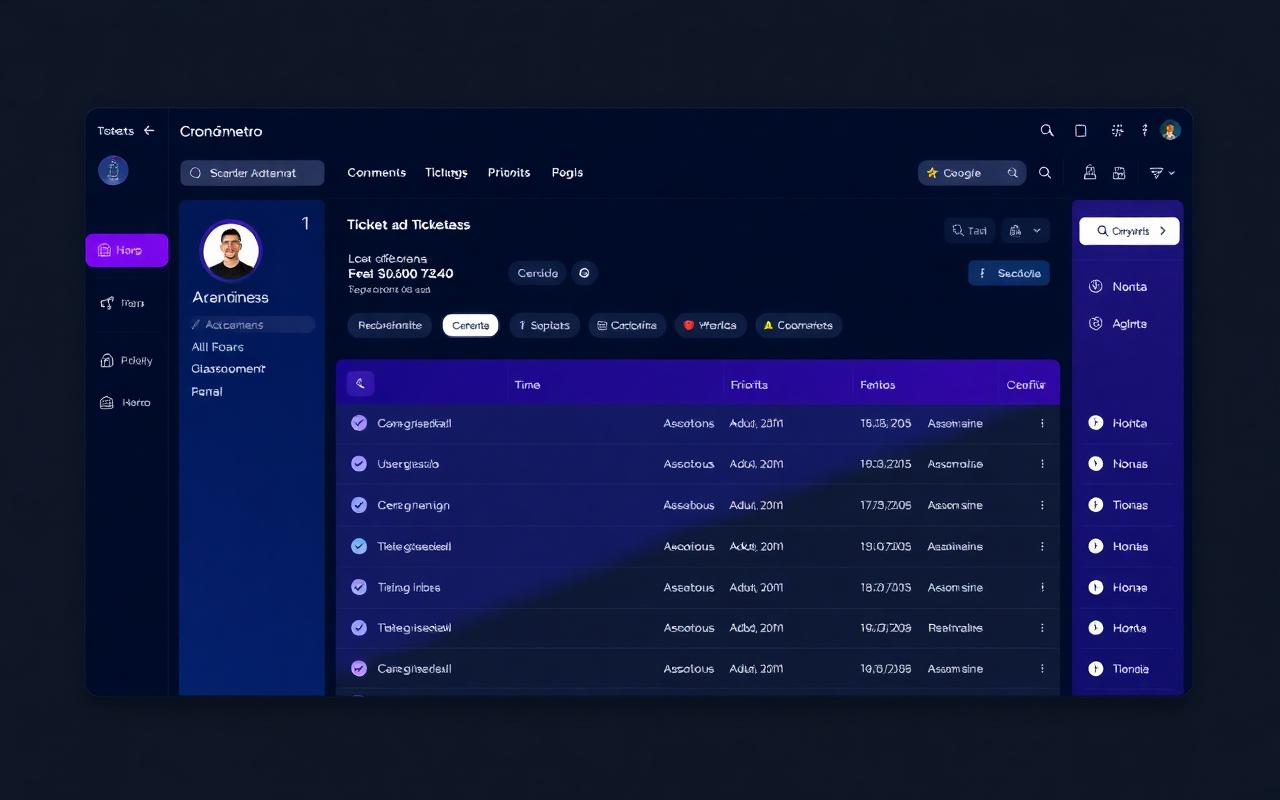Toggle the checkbox for Ceregnenign row

tap(359, 505)
